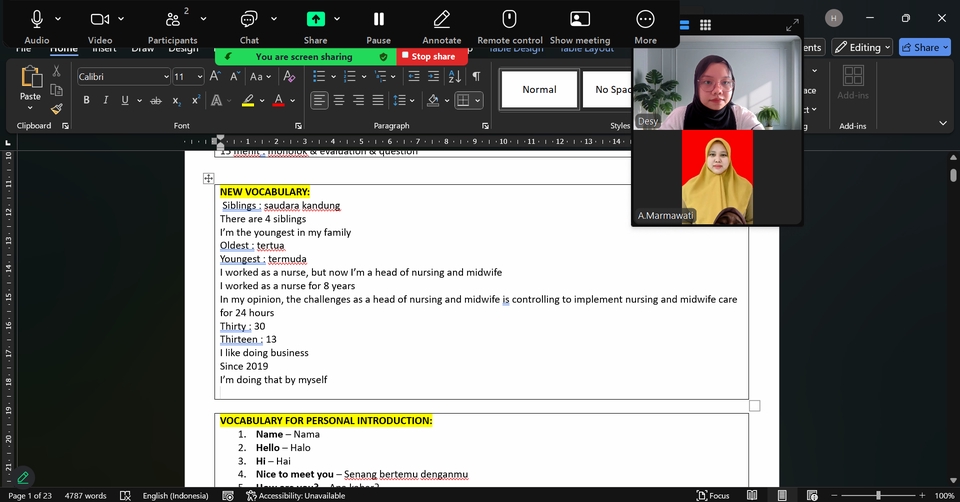Open Line and Paragraph Spacing menu
Viewport: 960px width, 502px height.
403,100
